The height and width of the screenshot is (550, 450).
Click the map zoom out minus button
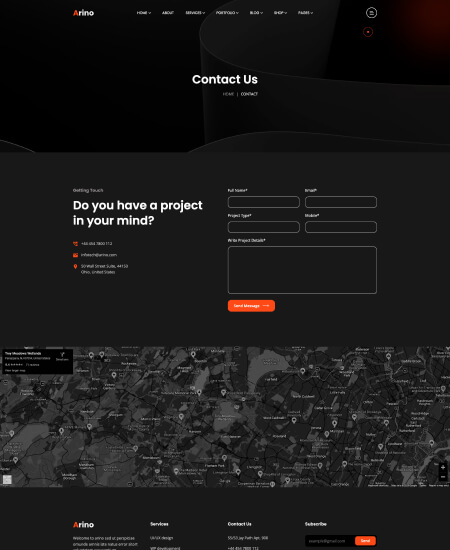pos(443,477)
